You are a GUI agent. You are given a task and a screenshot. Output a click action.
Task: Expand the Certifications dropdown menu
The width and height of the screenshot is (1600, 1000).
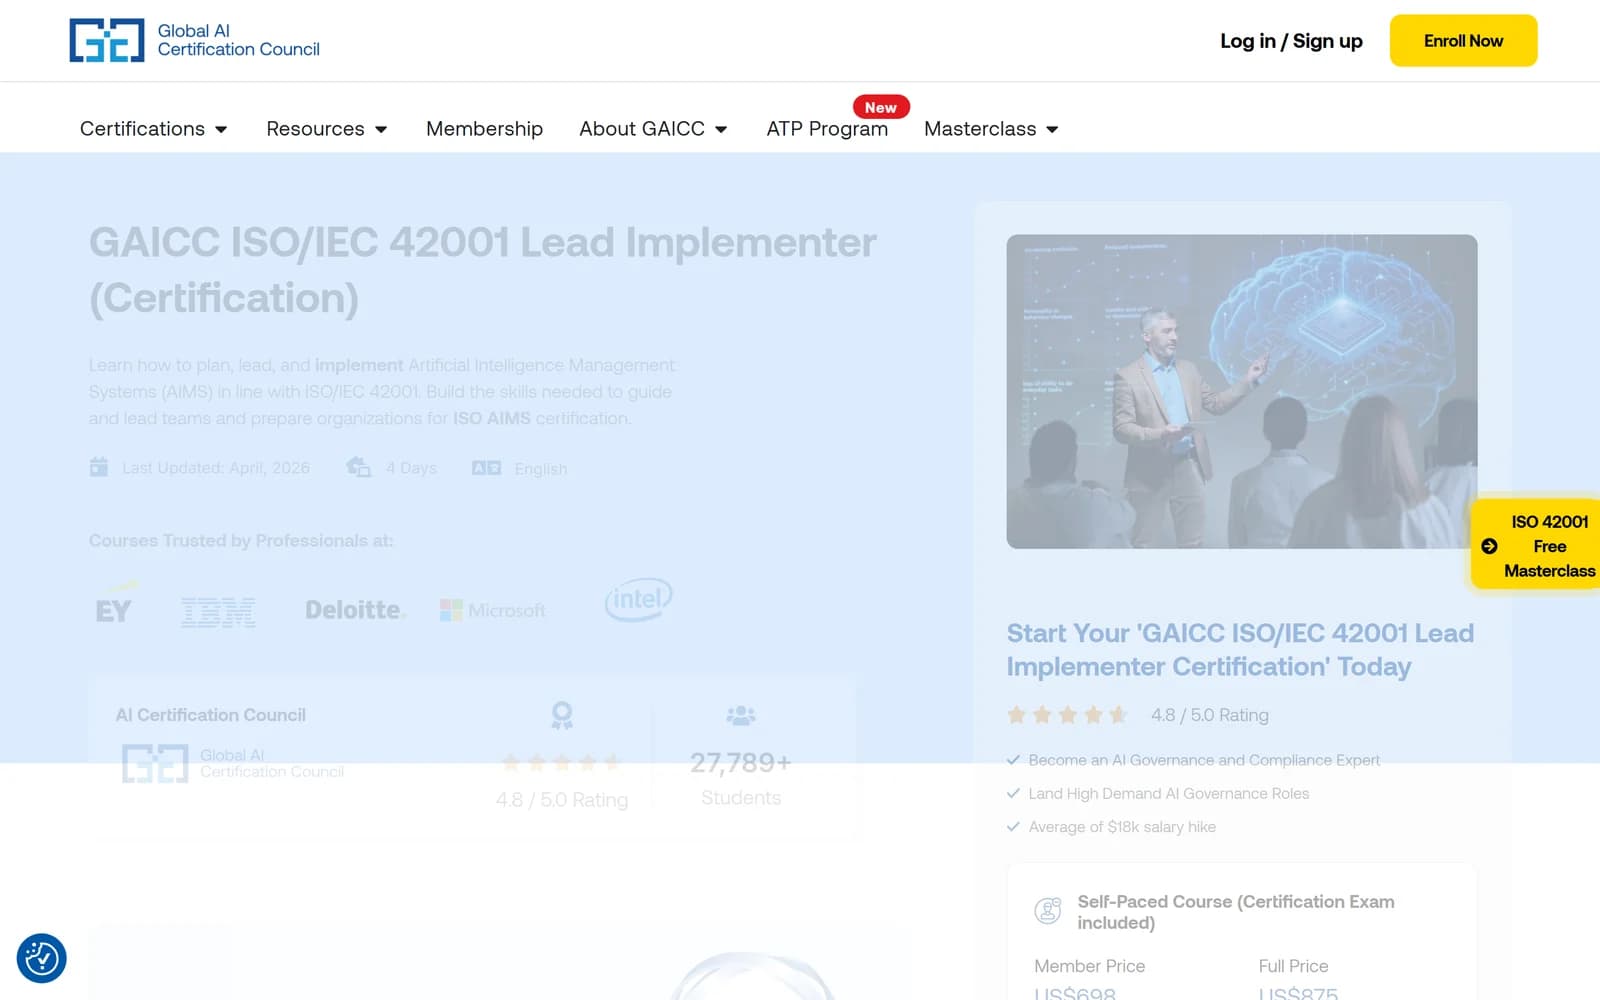(154, 129)
